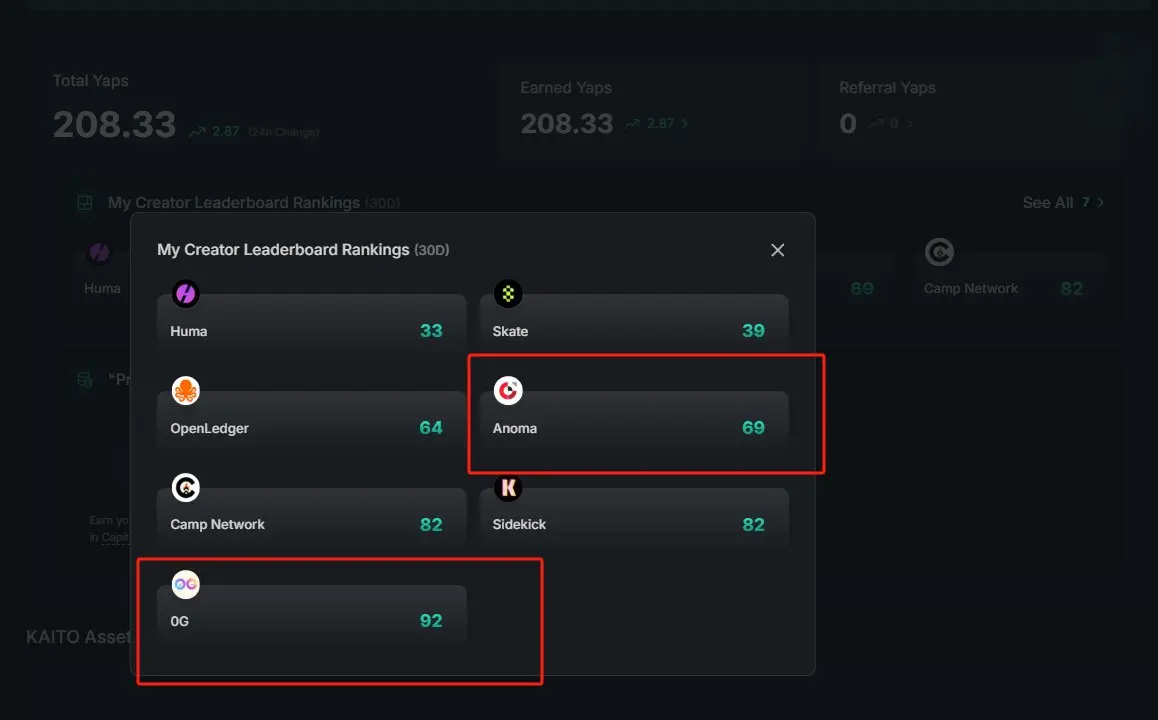Expand Earned Yaps chevron arrow
Screen dimensions: 1158x720
tap(685, 123)
